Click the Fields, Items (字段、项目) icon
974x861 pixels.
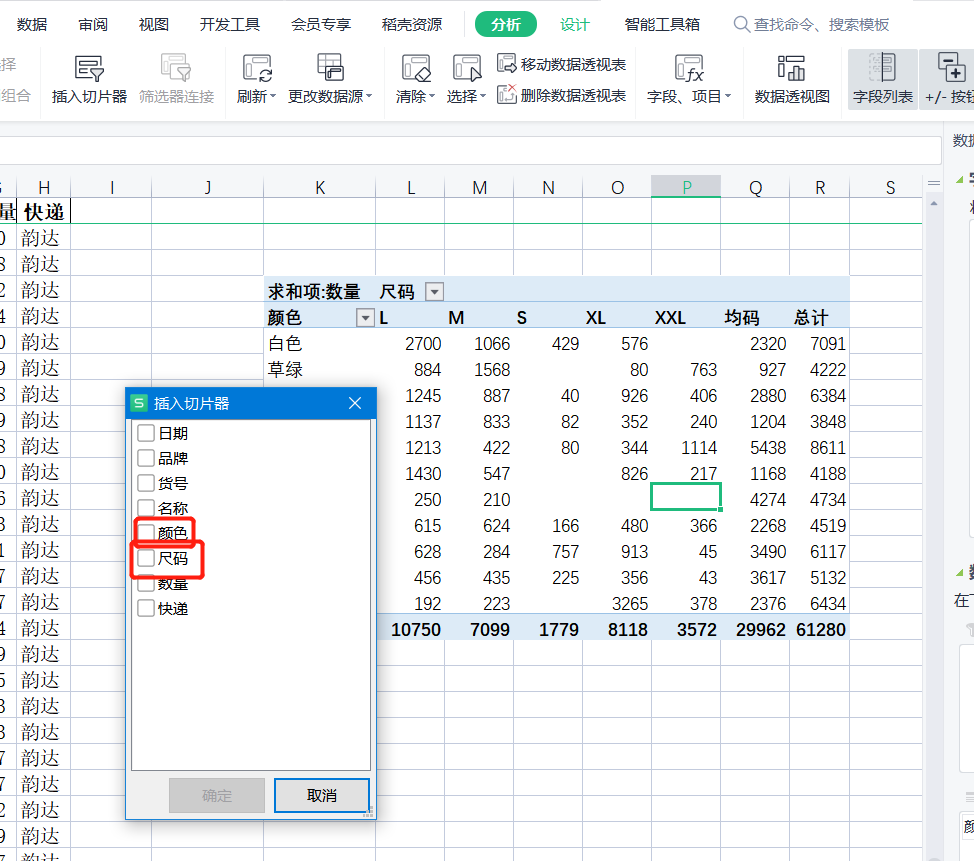pyautogui.click(x=689, y=70)
